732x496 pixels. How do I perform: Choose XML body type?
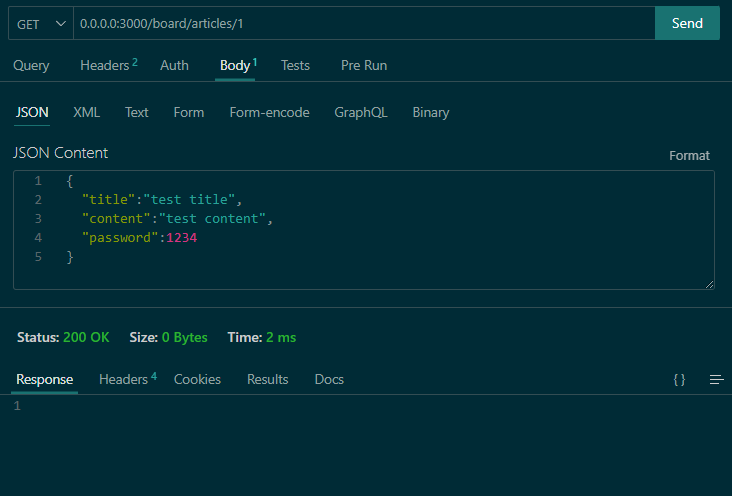86,113
